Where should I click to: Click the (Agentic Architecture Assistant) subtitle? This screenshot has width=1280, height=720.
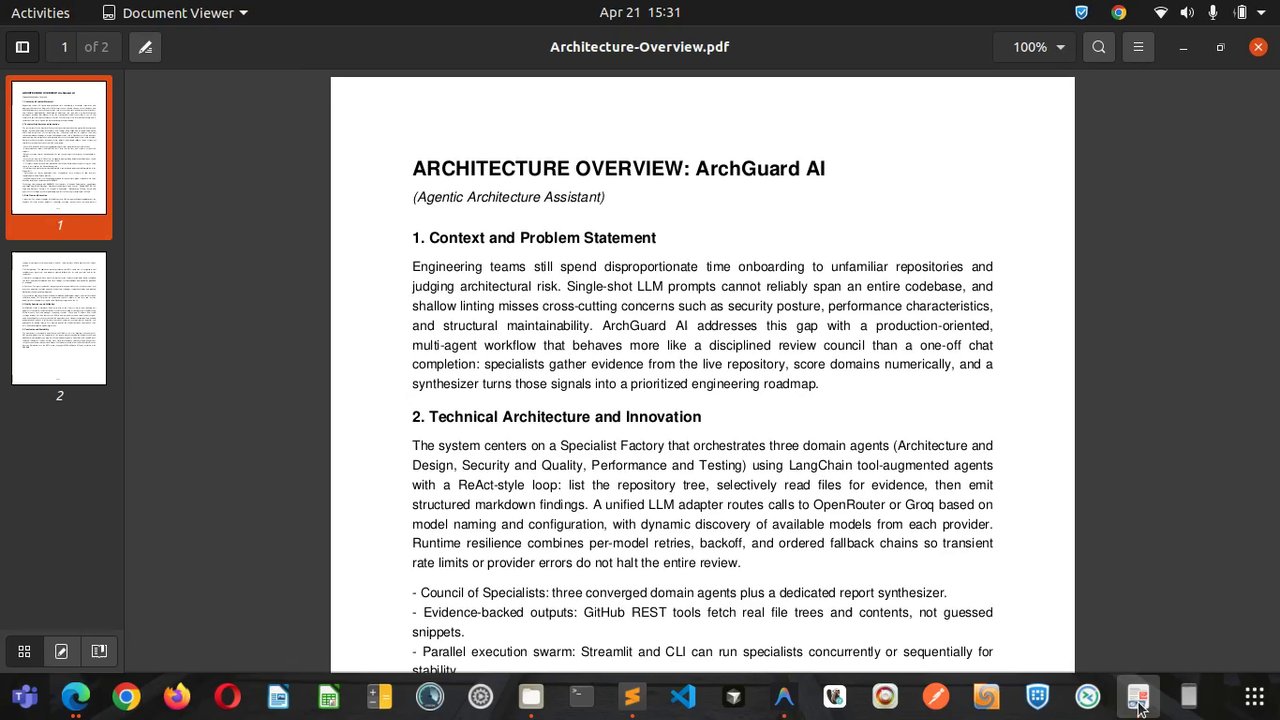(x=509, y=197)
